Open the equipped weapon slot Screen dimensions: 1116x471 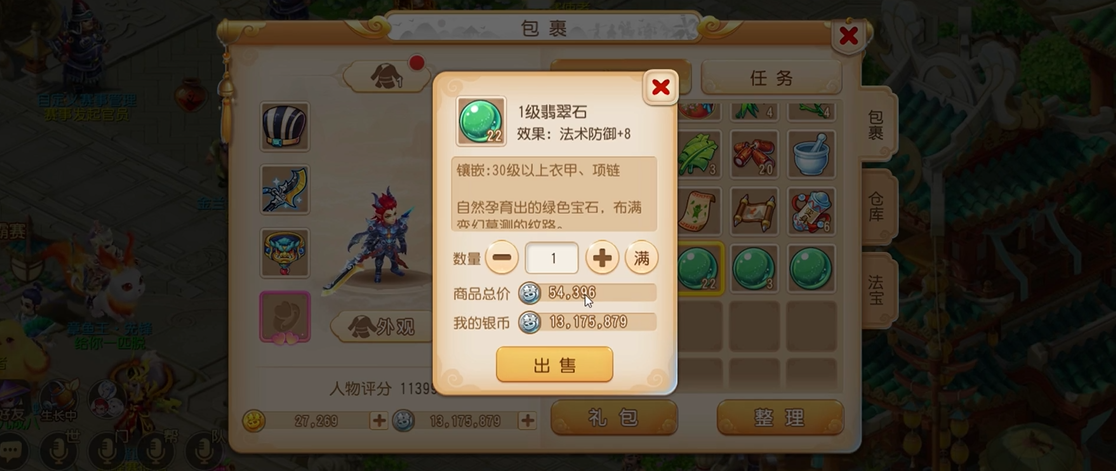coord(285,189)
